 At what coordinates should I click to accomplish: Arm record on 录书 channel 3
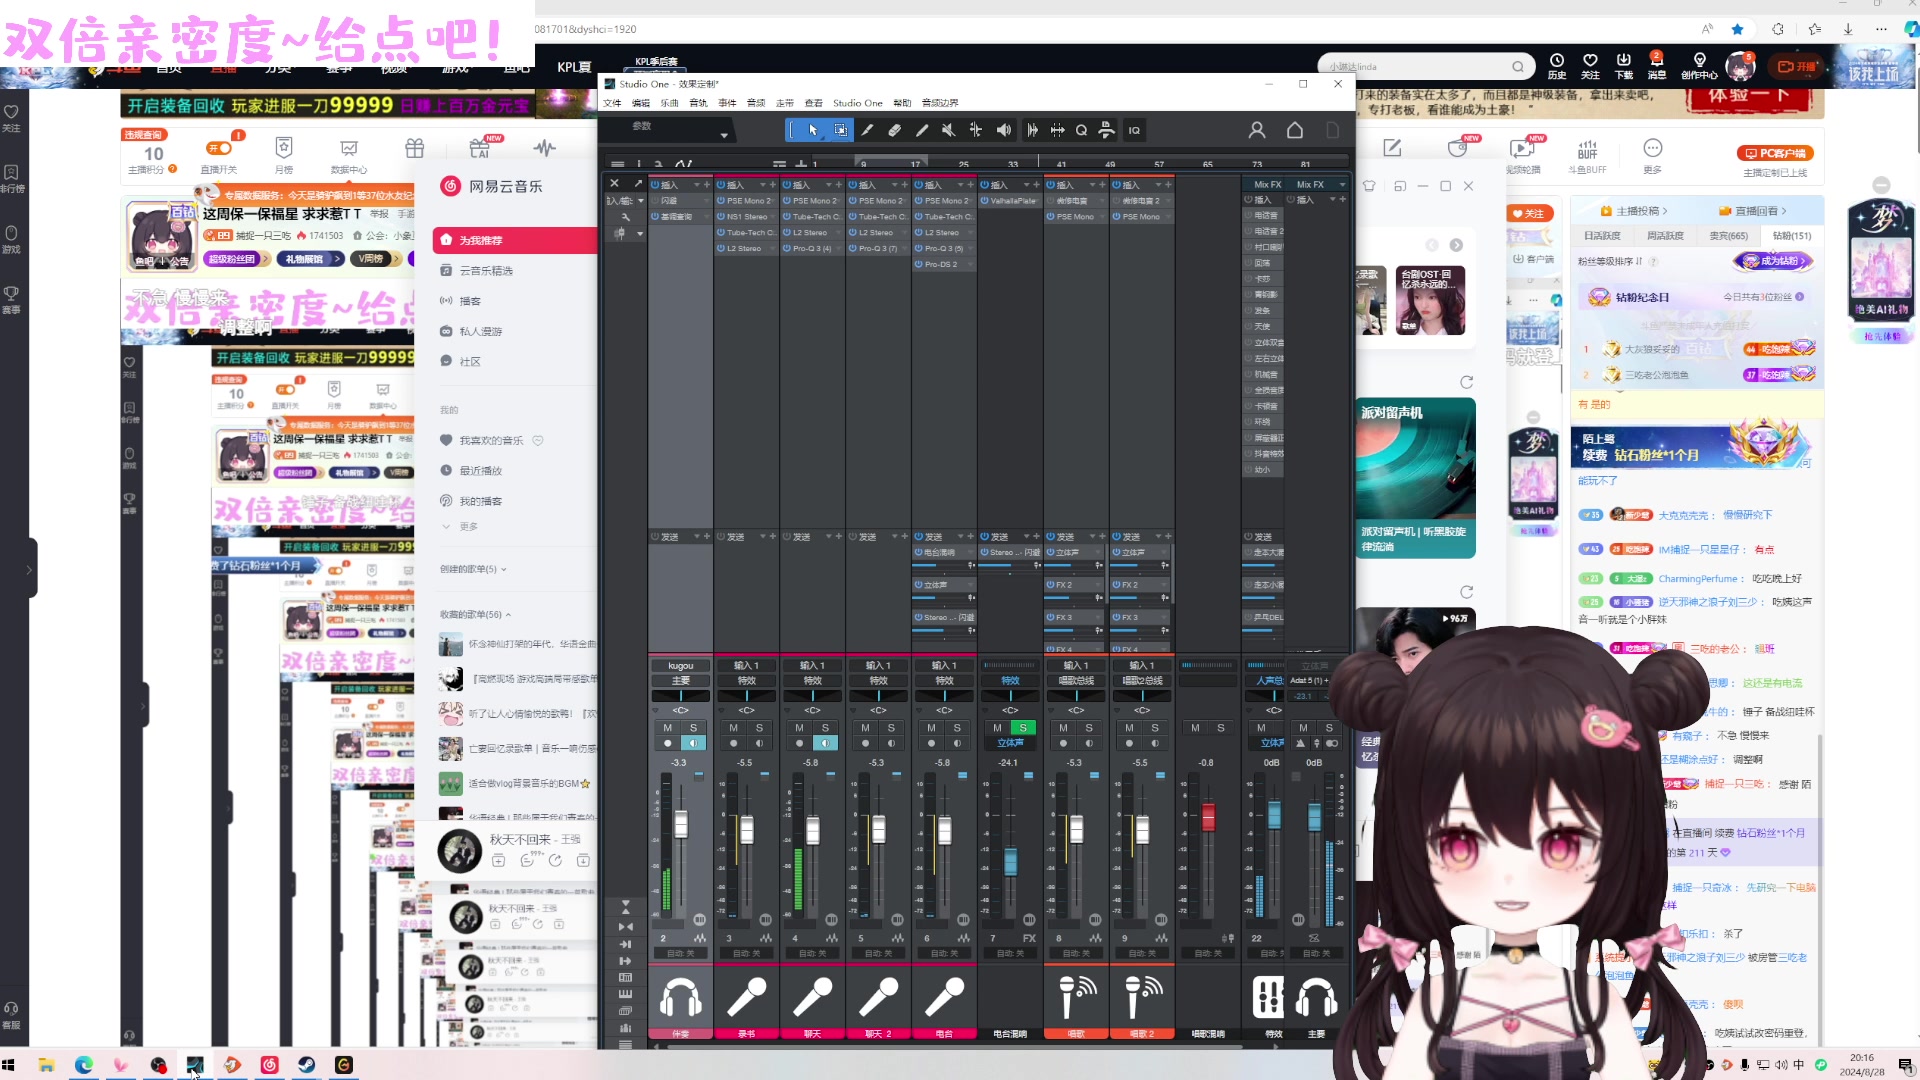click(734, 743)
